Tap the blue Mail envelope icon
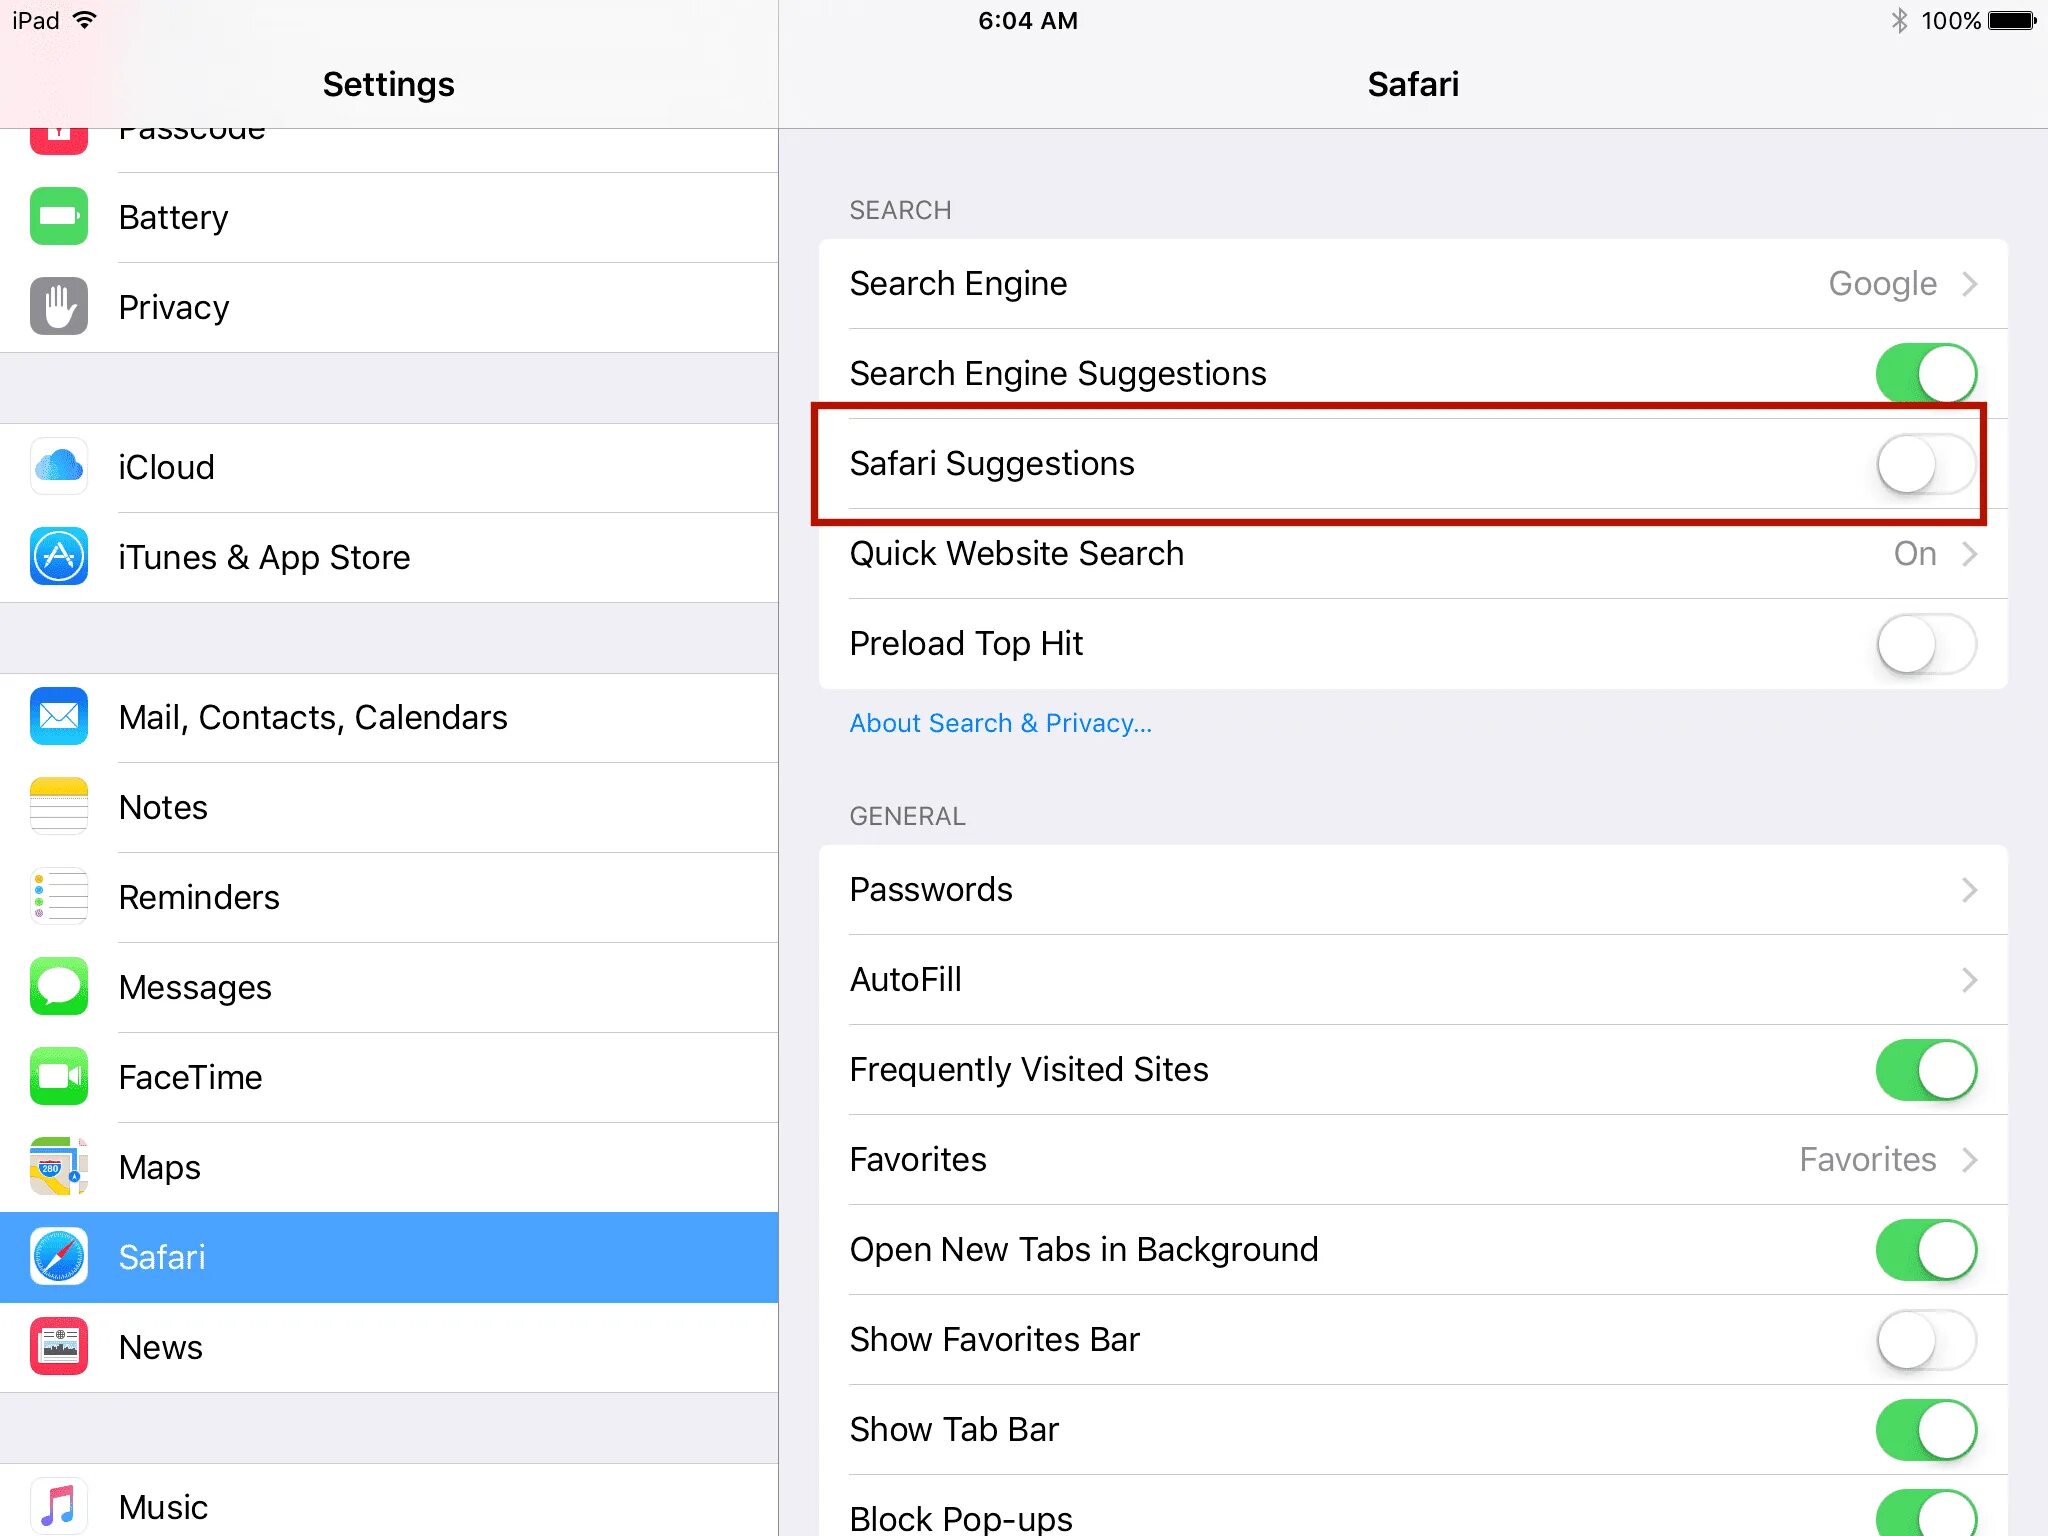The image size is (2048, 1536). click(59, 716)
